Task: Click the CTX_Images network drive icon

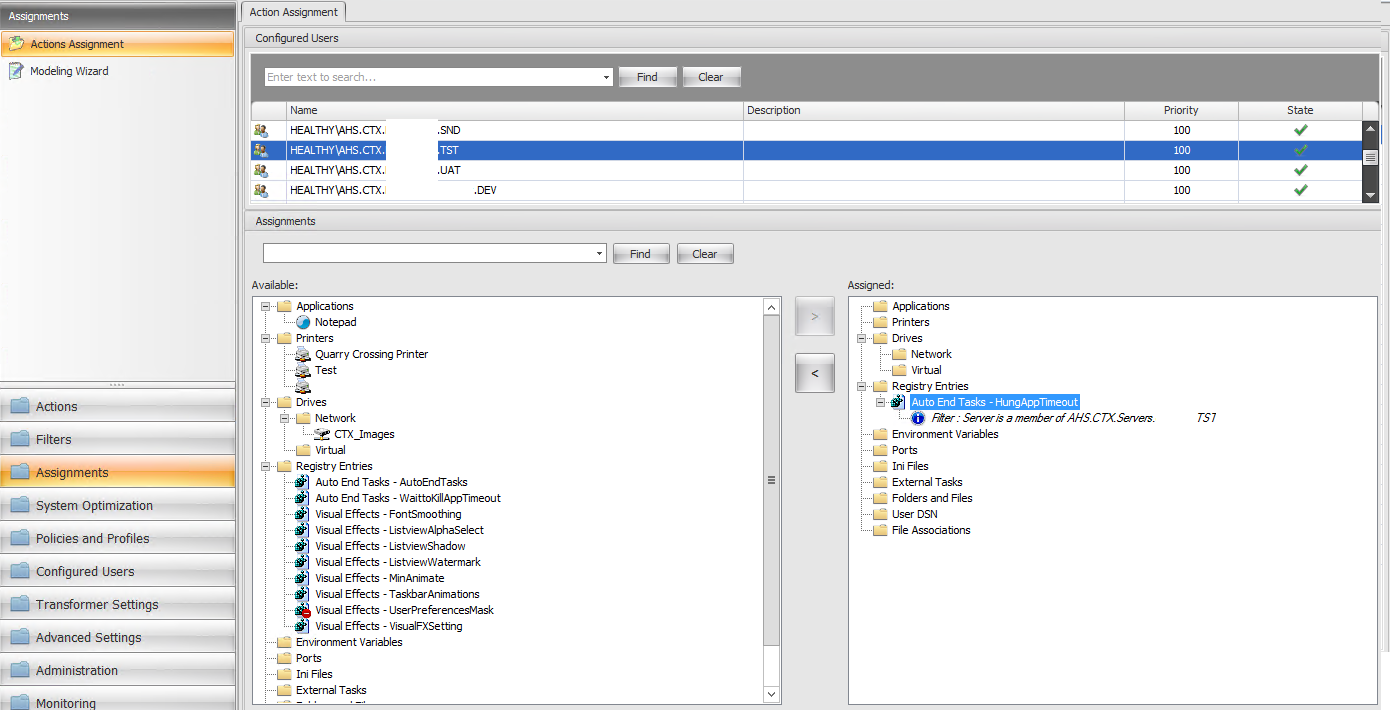Action: tap(322, 434)
